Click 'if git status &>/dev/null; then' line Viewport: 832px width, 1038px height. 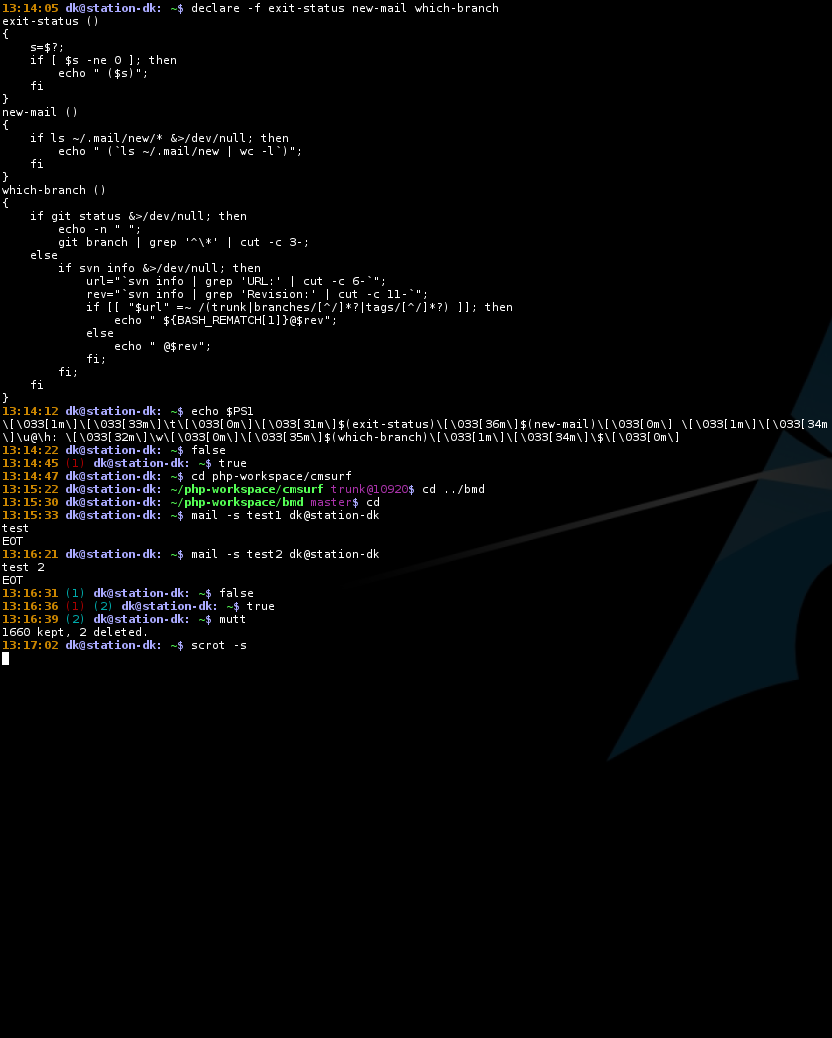138,216
